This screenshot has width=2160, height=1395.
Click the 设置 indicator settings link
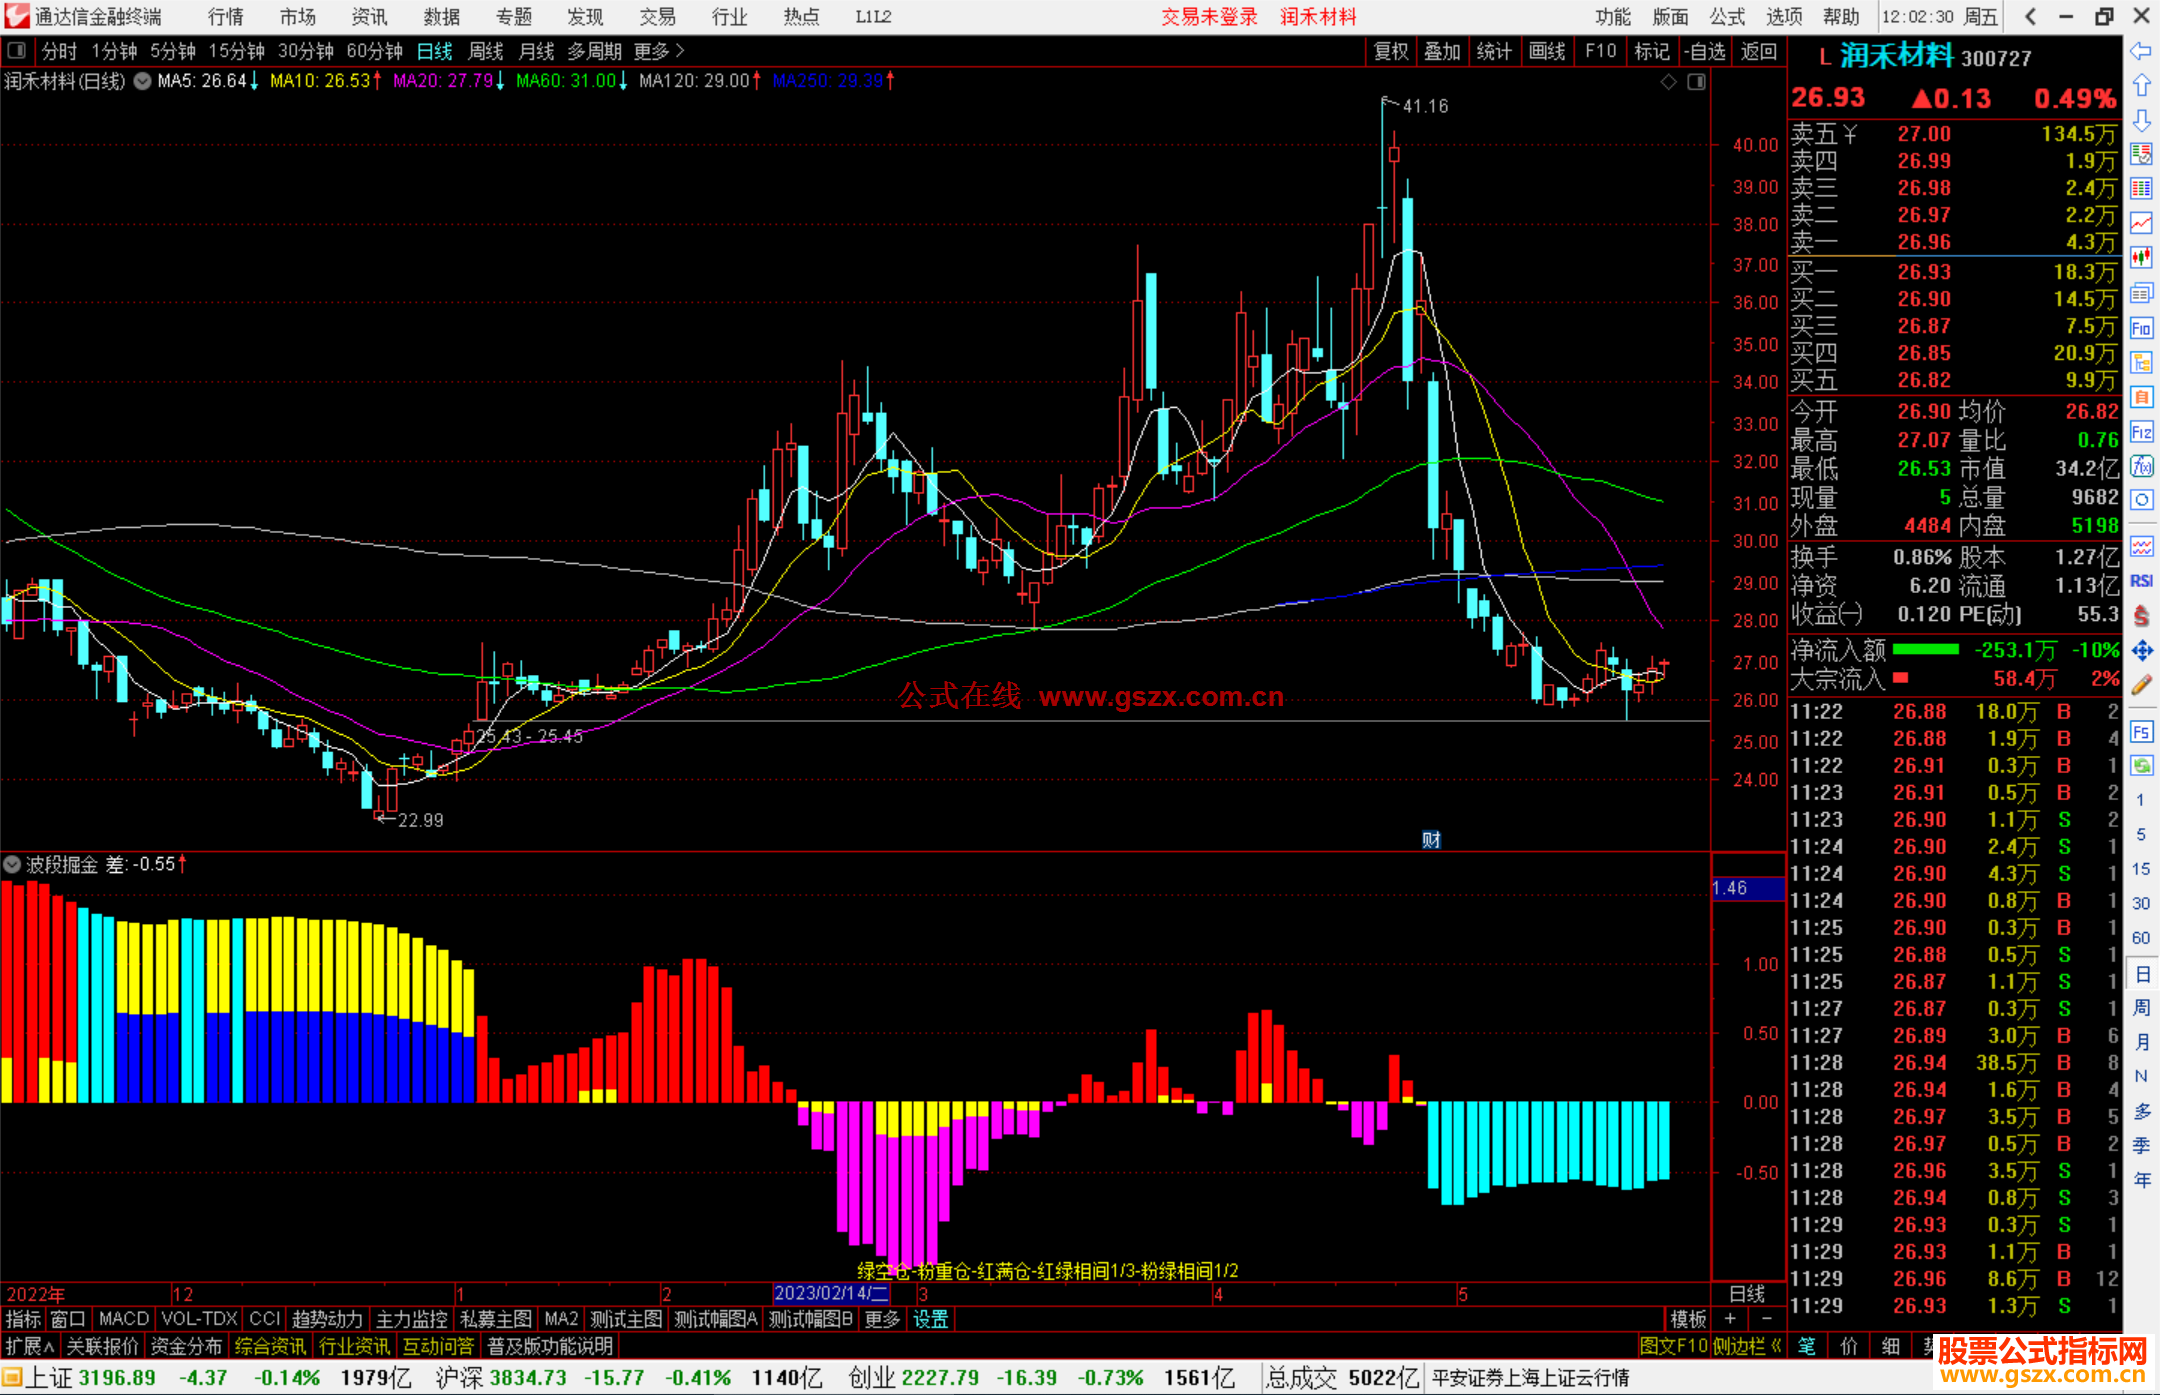click(930, 1319)
